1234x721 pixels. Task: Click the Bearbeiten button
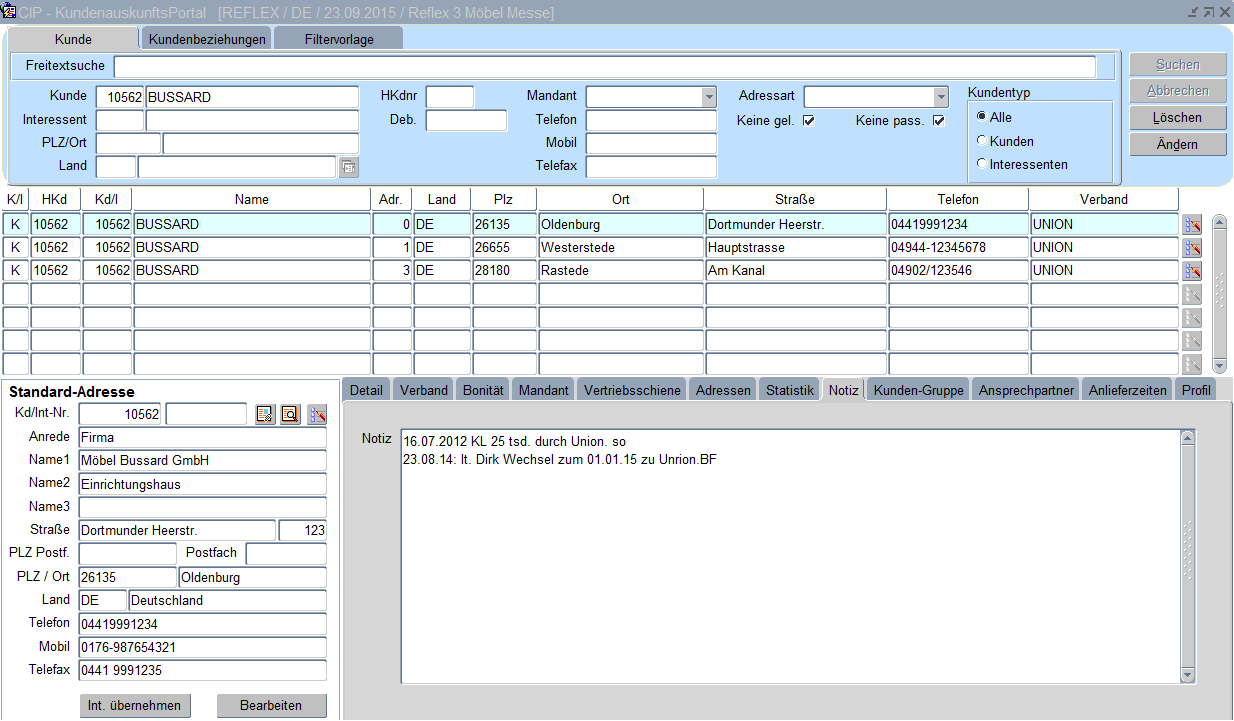coord(271,706)
